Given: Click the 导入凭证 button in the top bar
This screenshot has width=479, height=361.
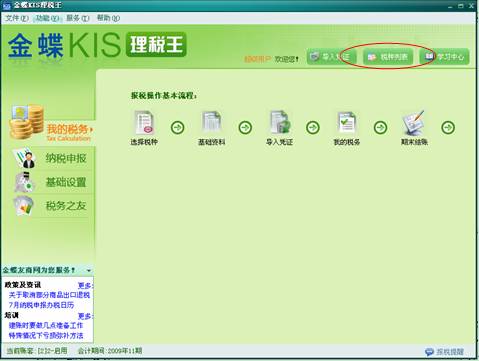Looking at the screenshot, I should [x=331, y=57].
